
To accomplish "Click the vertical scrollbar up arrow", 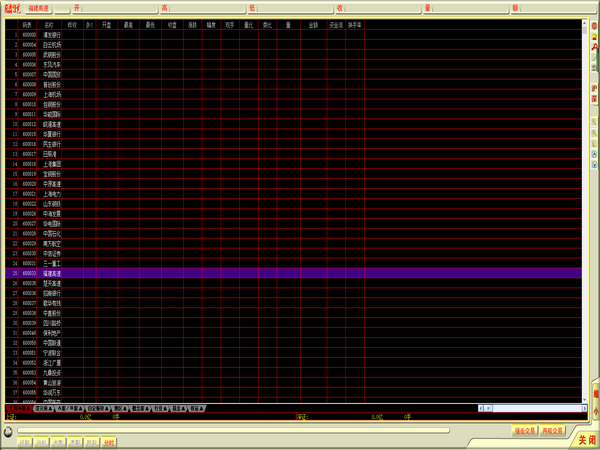I will pos(586,24).
